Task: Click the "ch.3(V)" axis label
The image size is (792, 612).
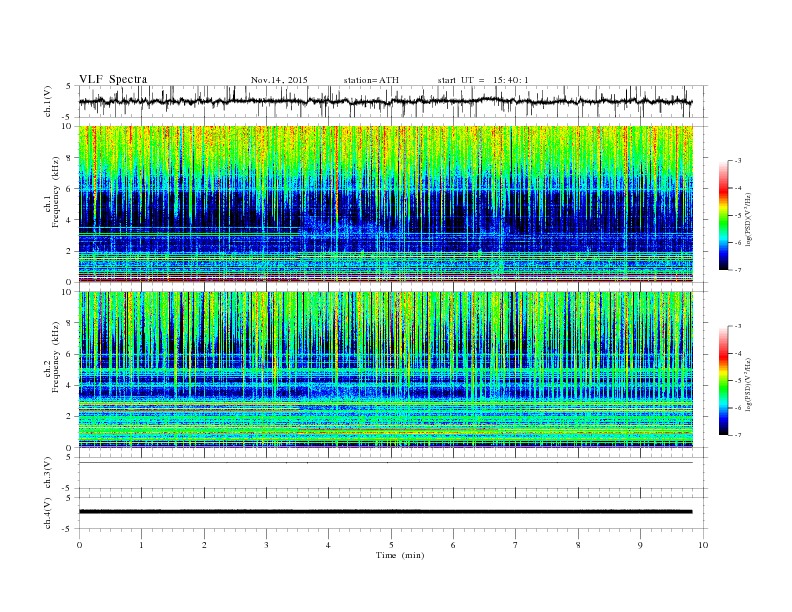Action: (x=48, y=473)
